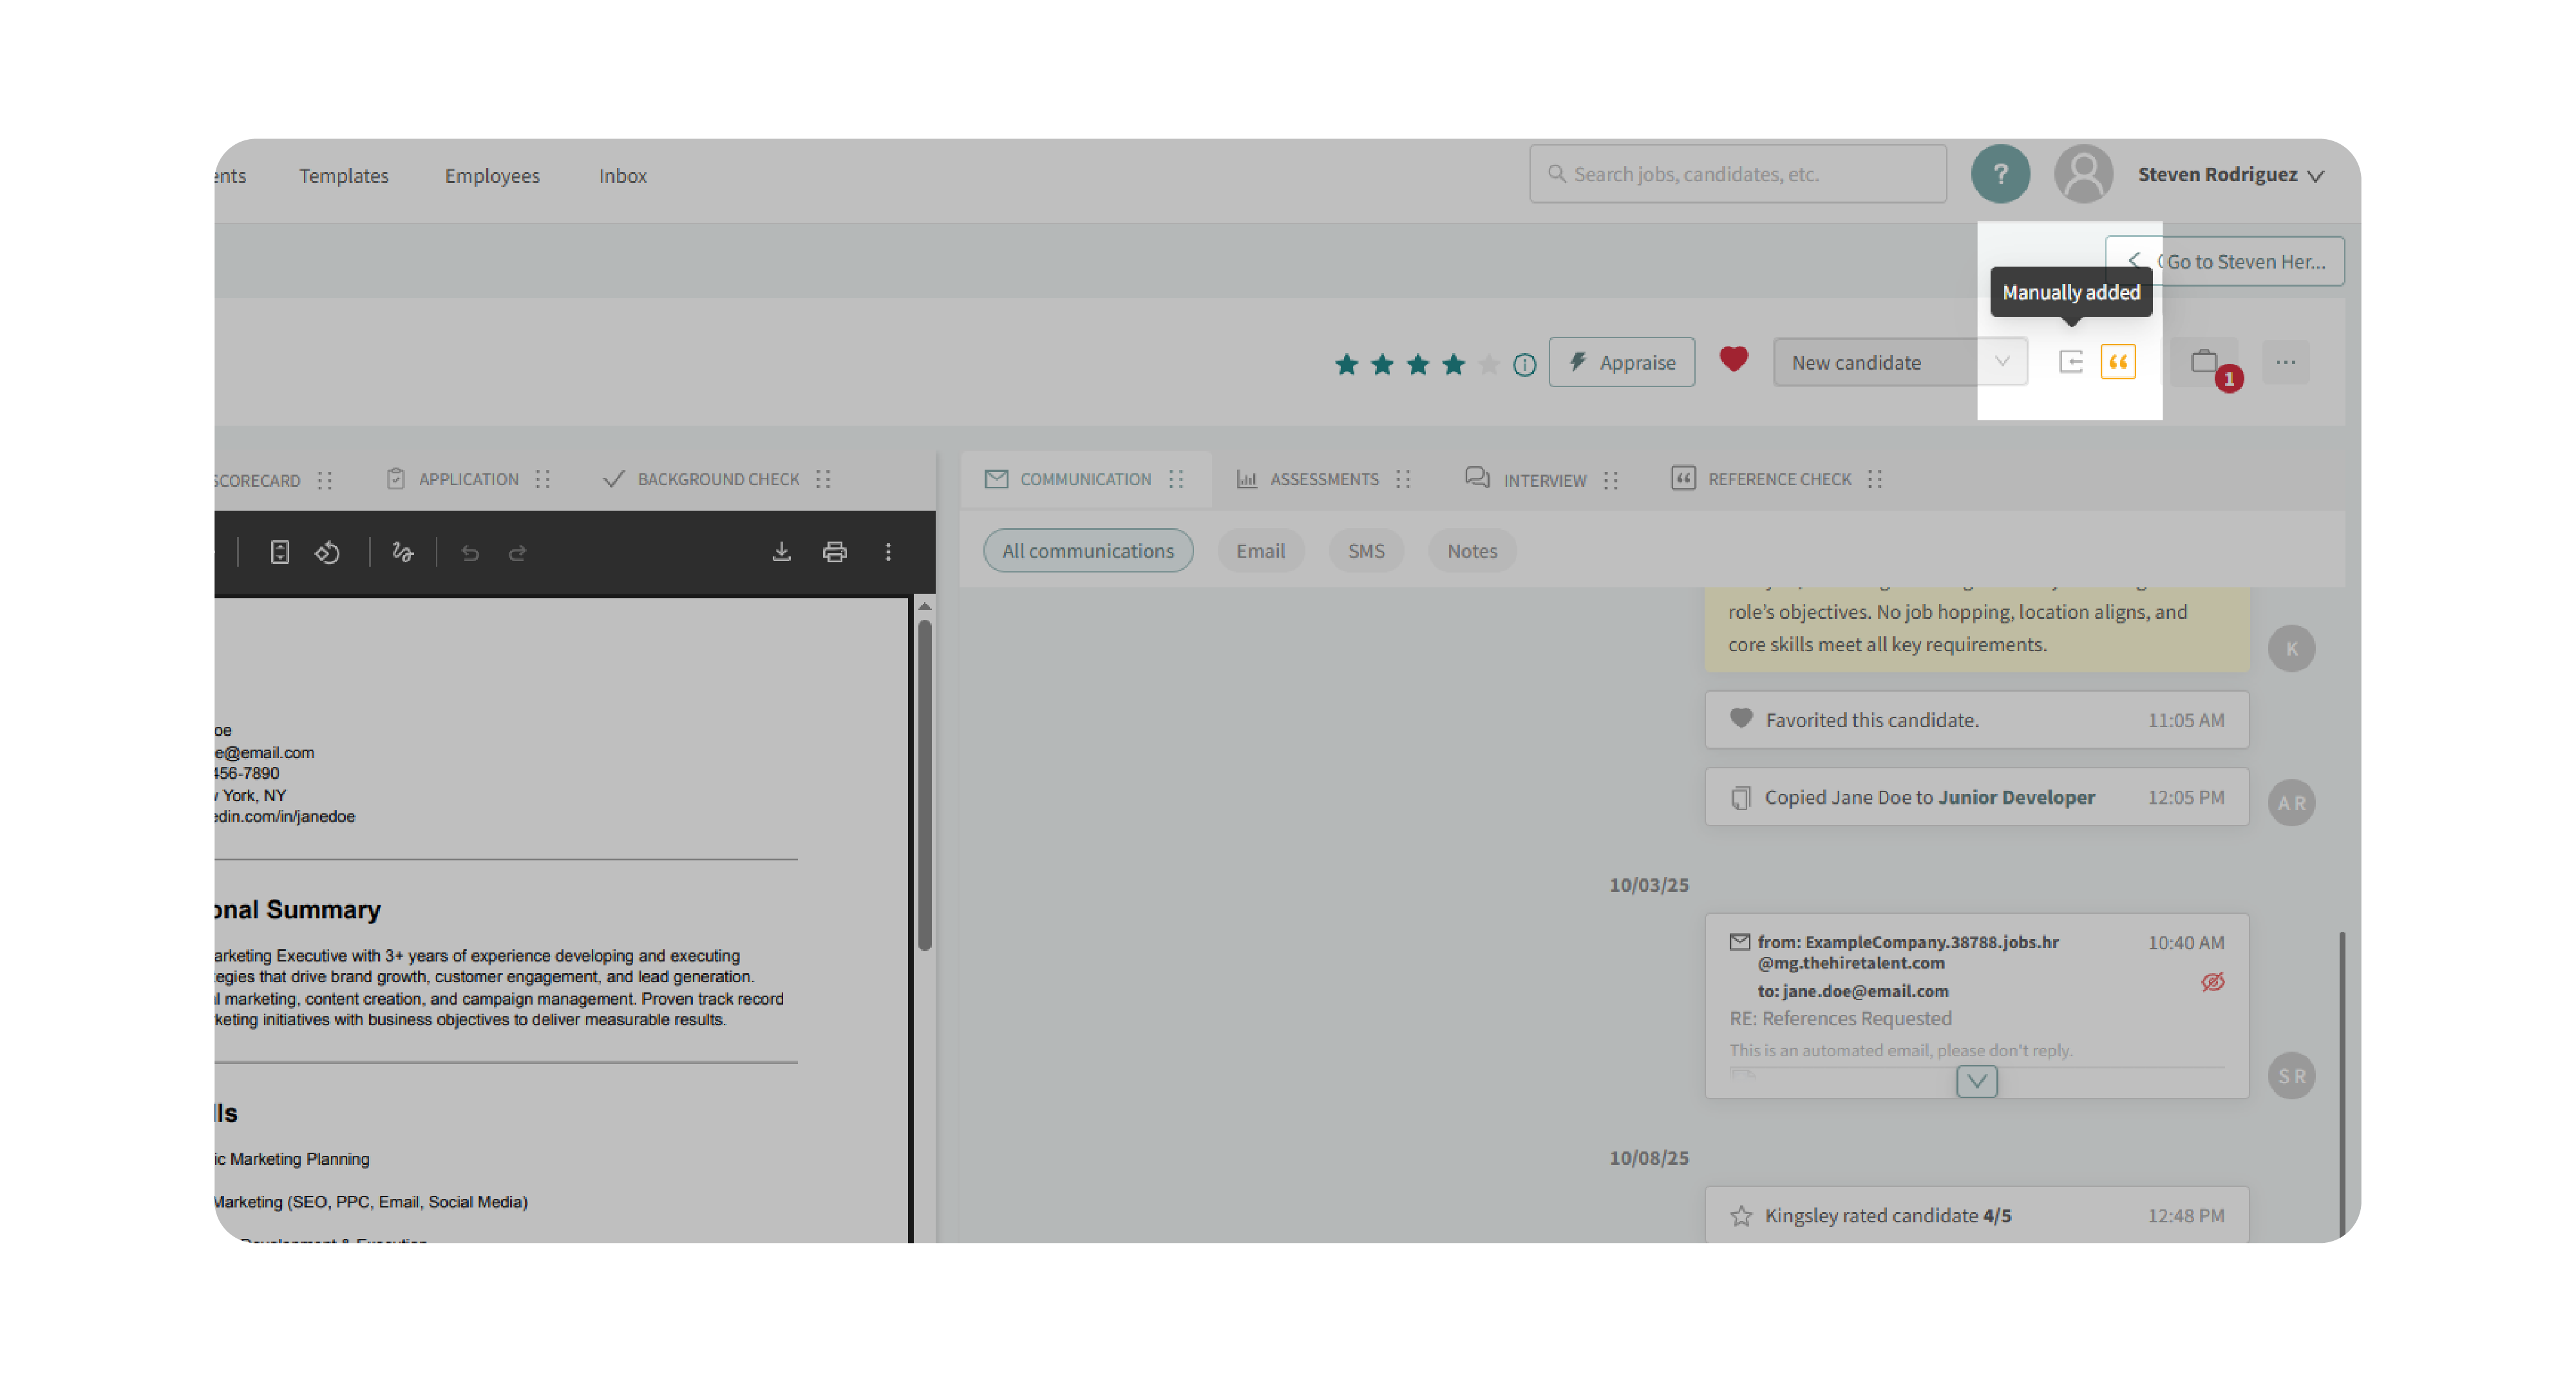Click the orange quotation marks reference icon
Image resolution: width=2576 pixels, height=1382 pixels.
[x=2118, y=362]
